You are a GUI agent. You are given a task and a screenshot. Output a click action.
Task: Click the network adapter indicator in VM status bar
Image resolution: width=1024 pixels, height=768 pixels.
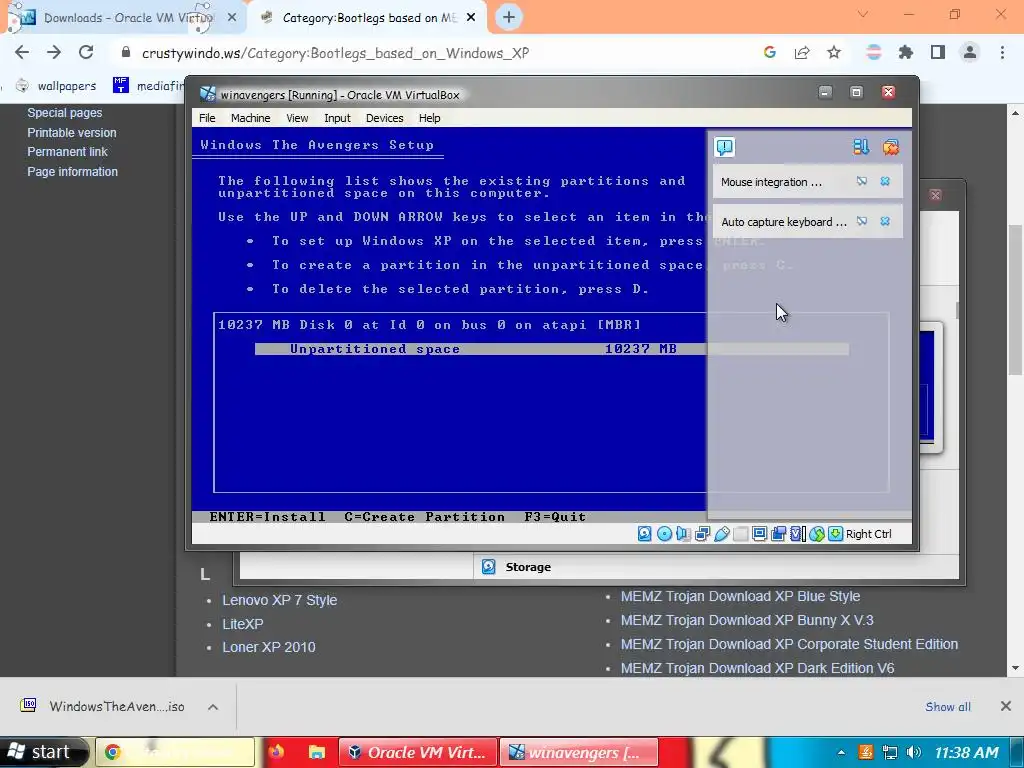pos(703,534)
